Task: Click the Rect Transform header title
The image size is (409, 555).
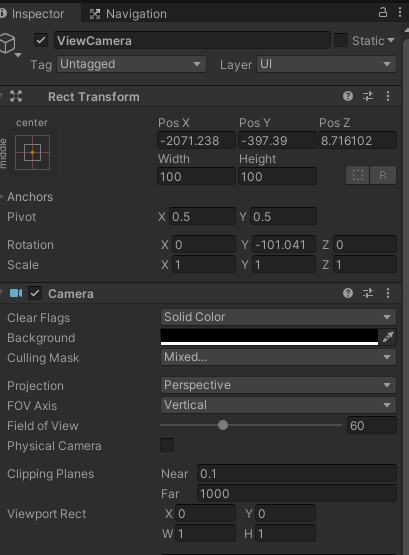Action: click(94, 97)
